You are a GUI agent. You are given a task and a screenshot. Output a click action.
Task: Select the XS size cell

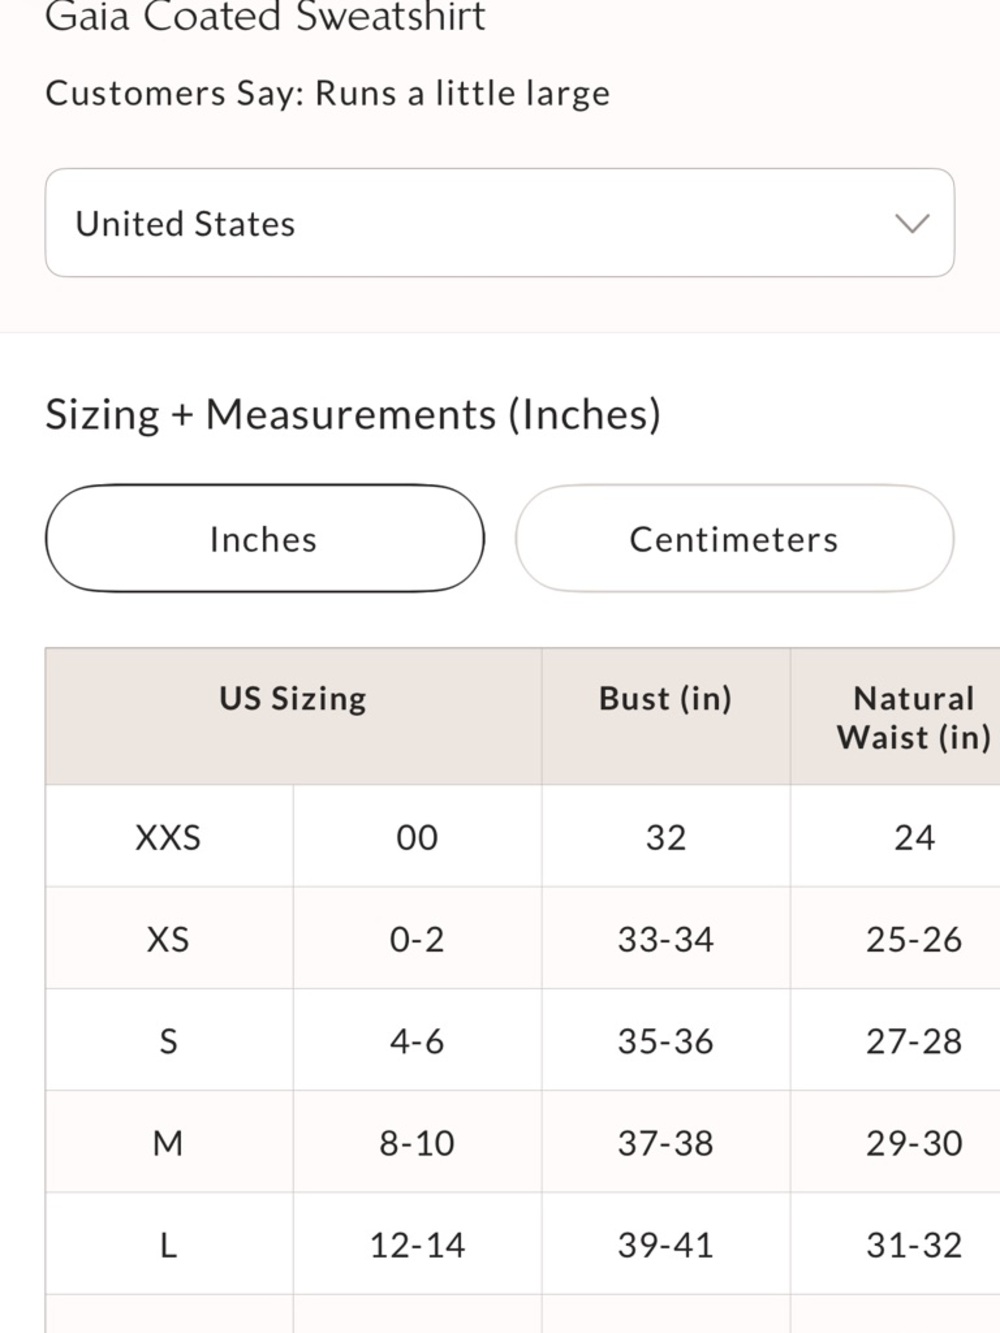[x=169, y=939]
